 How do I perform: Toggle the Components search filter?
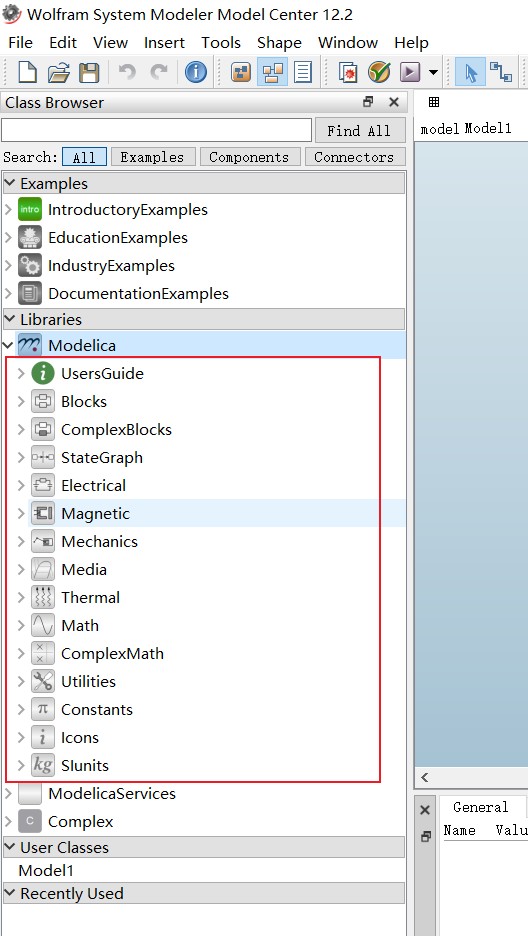click(x=249, y=158)
